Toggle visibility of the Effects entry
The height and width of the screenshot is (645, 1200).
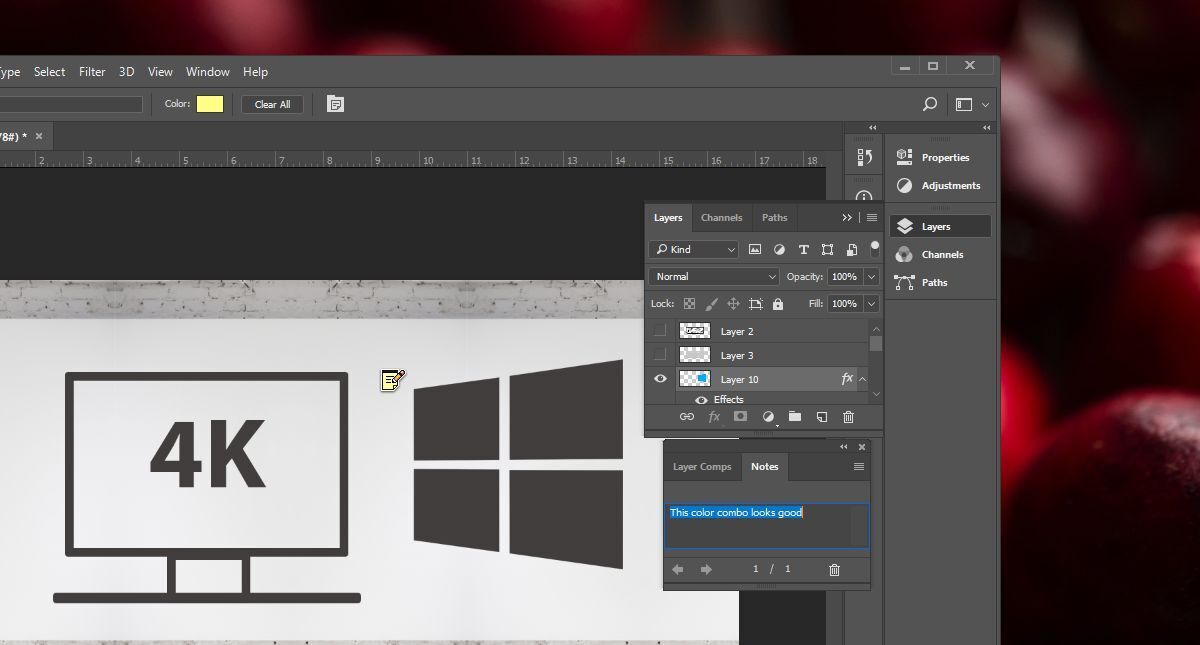[702, 399]
